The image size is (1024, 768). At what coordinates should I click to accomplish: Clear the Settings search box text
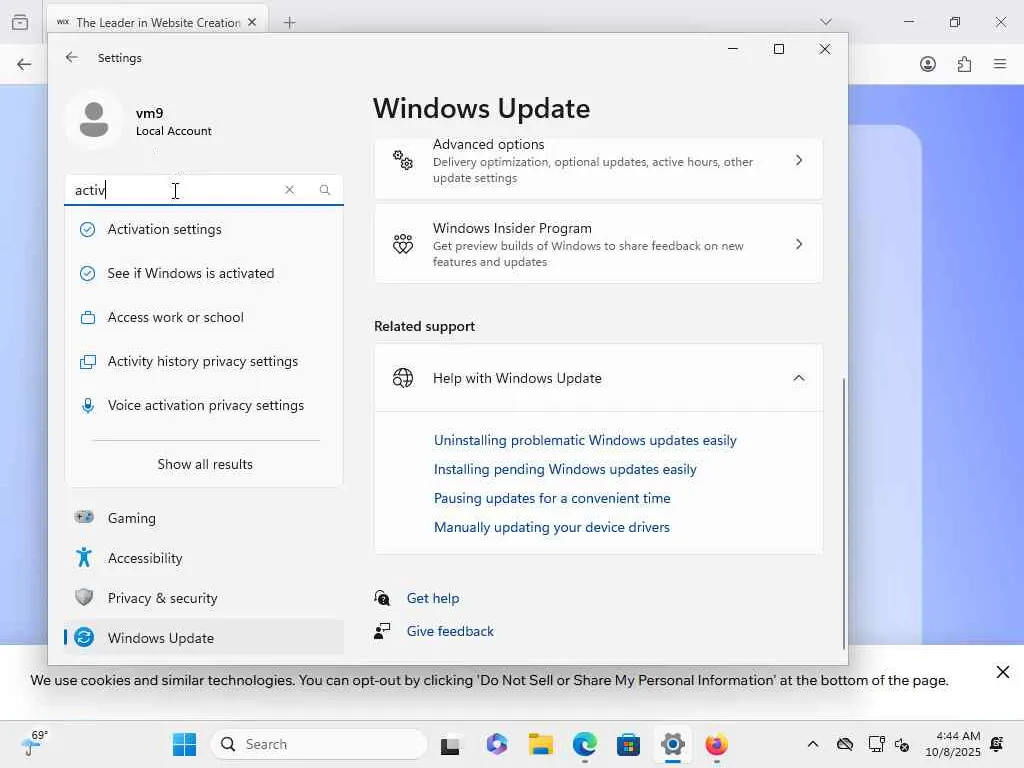(x=289, y=189)
